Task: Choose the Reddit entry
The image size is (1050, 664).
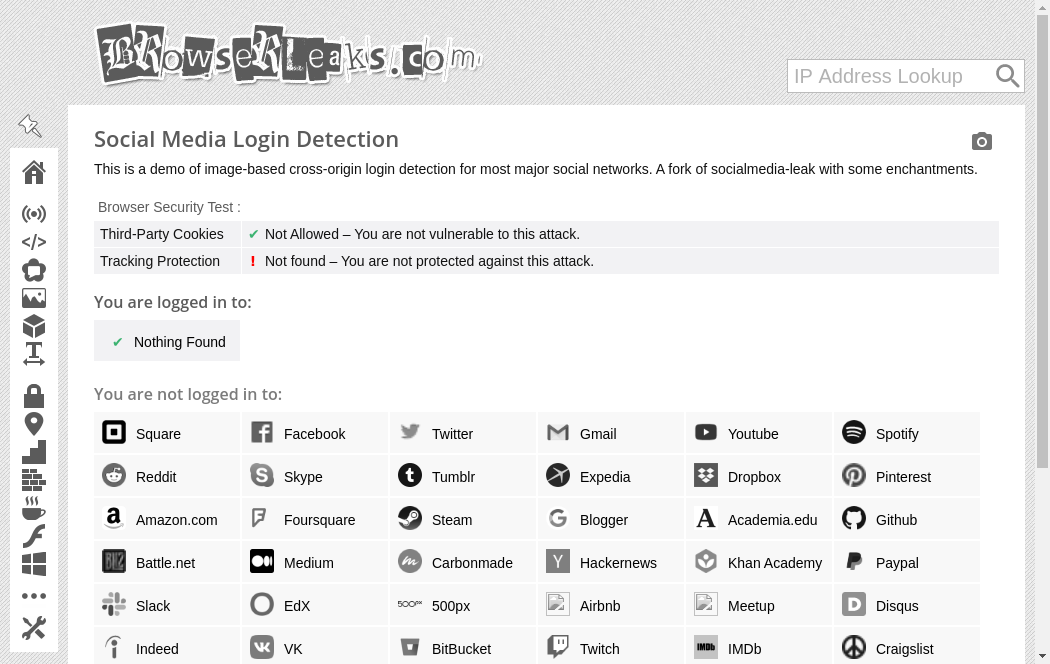Action: (156, 477)
